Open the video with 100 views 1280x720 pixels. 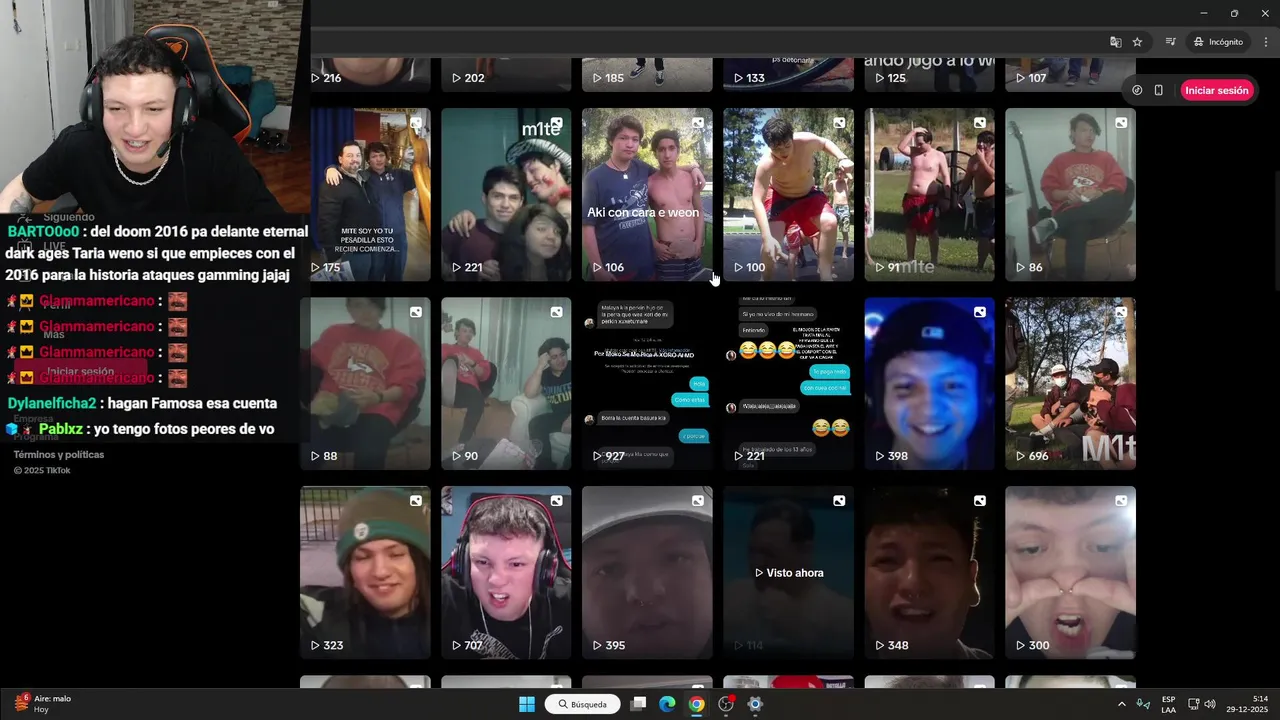[x=788, y=195]
